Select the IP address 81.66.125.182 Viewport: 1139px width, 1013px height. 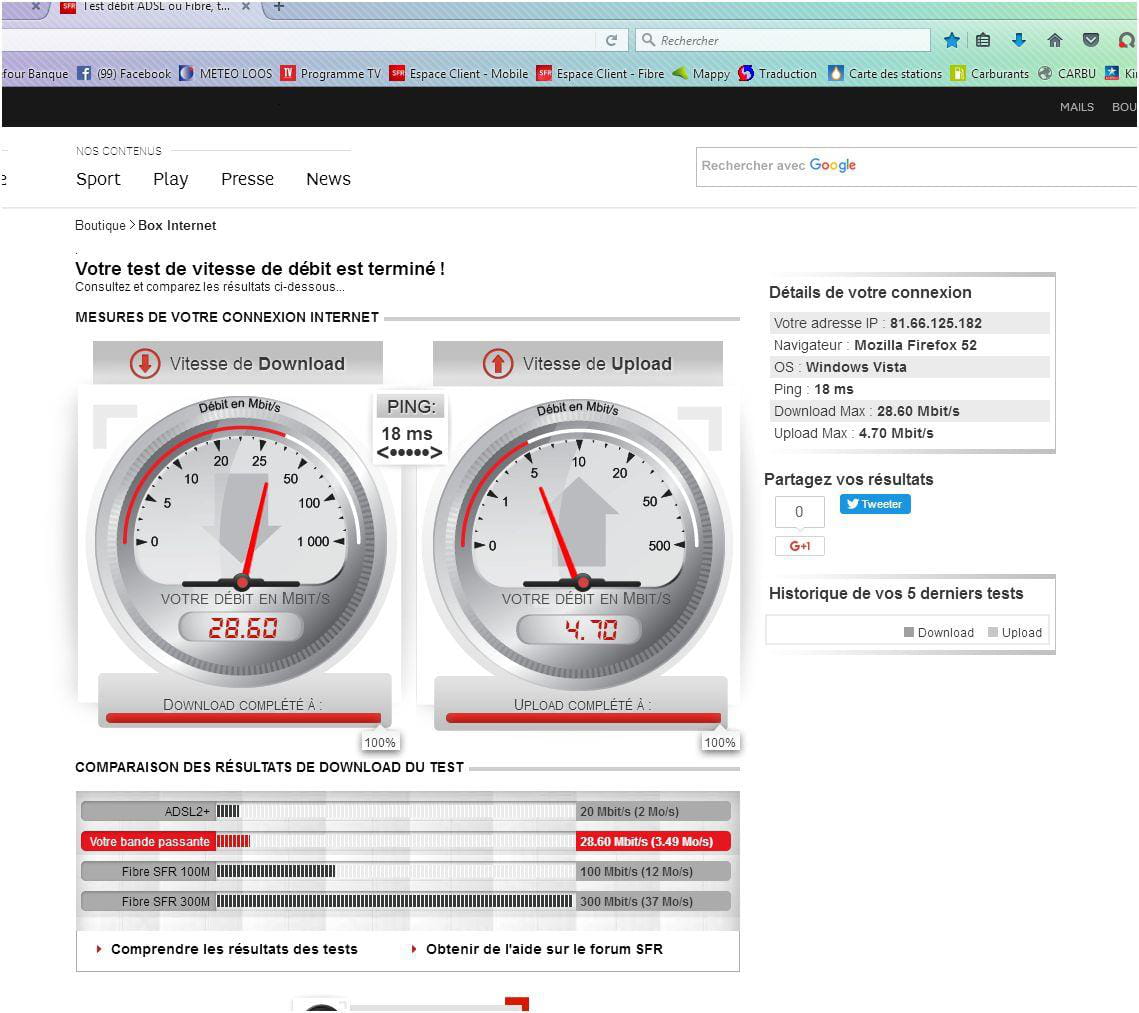[936, 323]
